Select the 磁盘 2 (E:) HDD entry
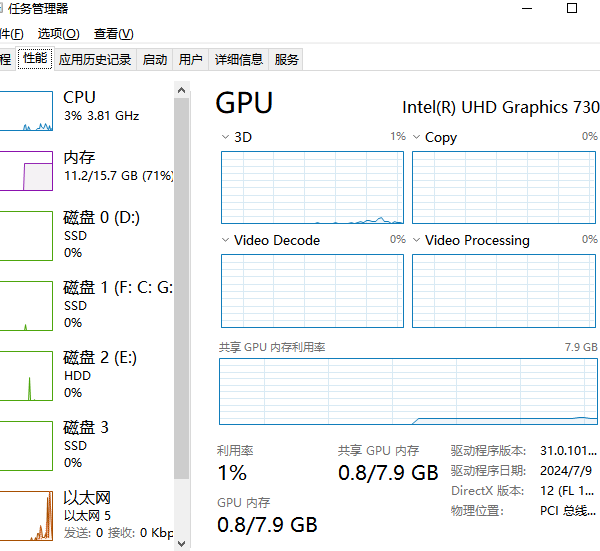 86,375
